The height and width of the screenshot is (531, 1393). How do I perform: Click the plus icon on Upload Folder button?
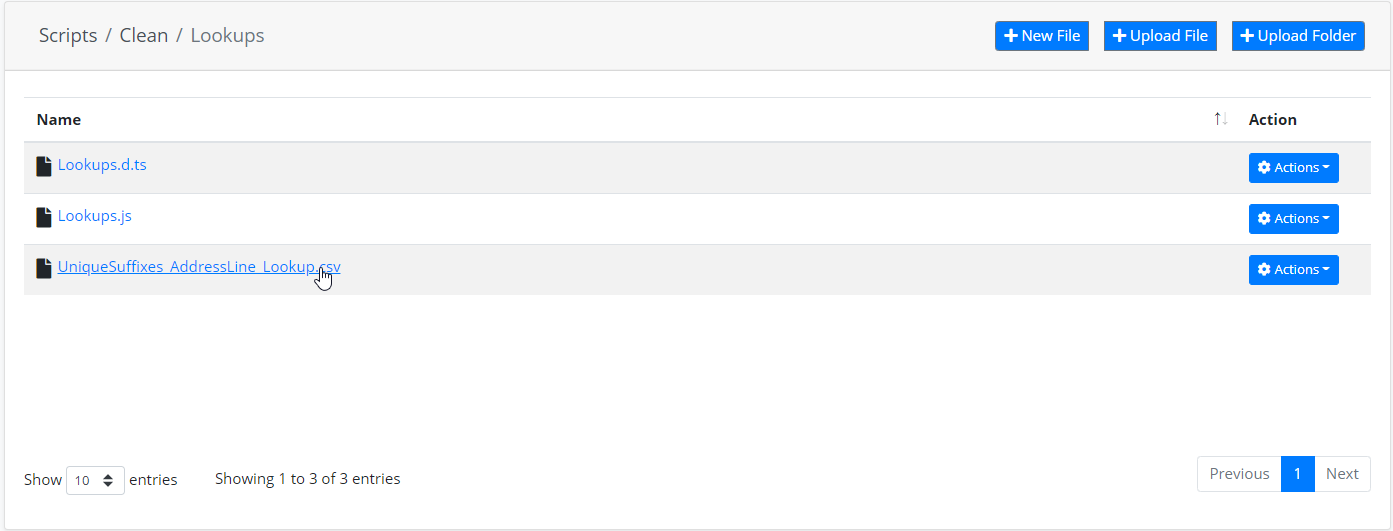coord(1247,36)
